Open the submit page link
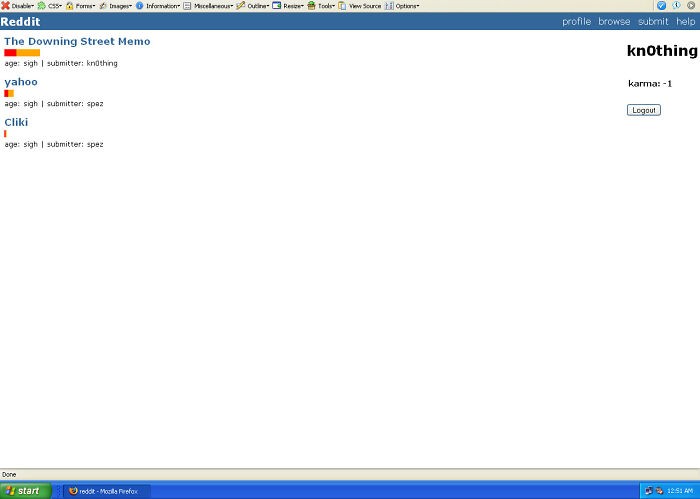This screenshot has height=499, width=700. pyautogui.click(x=653, y=22)
